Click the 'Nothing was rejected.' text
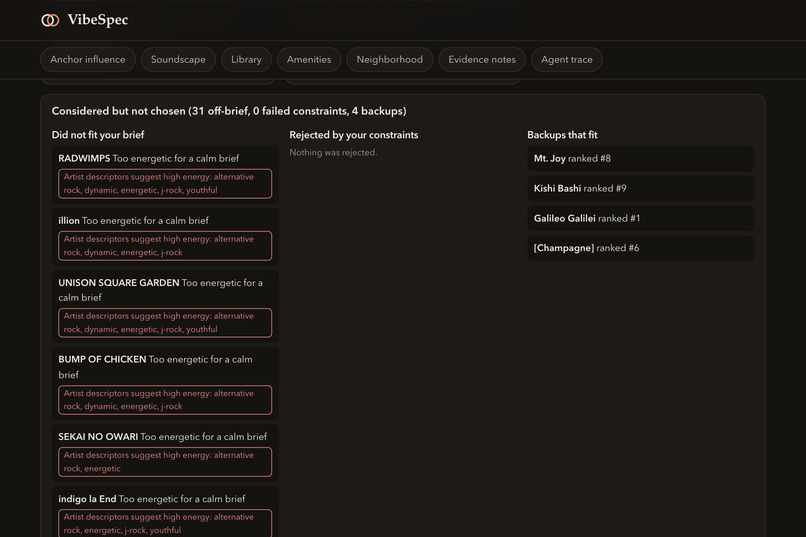The image size is (806, 537). tap(333, 152)
